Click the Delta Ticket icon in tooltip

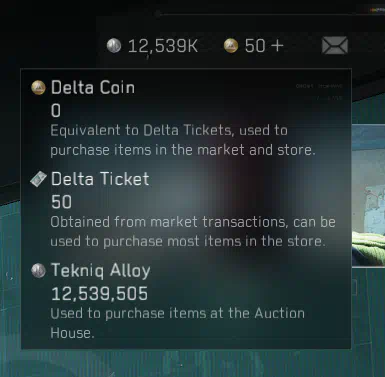pyautogui.click(x=38, y=179)
